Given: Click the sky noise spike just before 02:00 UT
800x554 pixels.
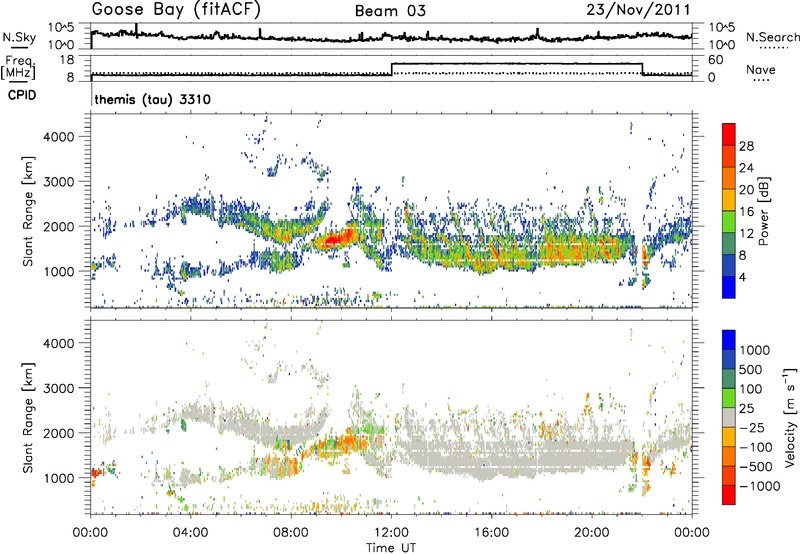Looking at the screenshot, I should [136, 30].
